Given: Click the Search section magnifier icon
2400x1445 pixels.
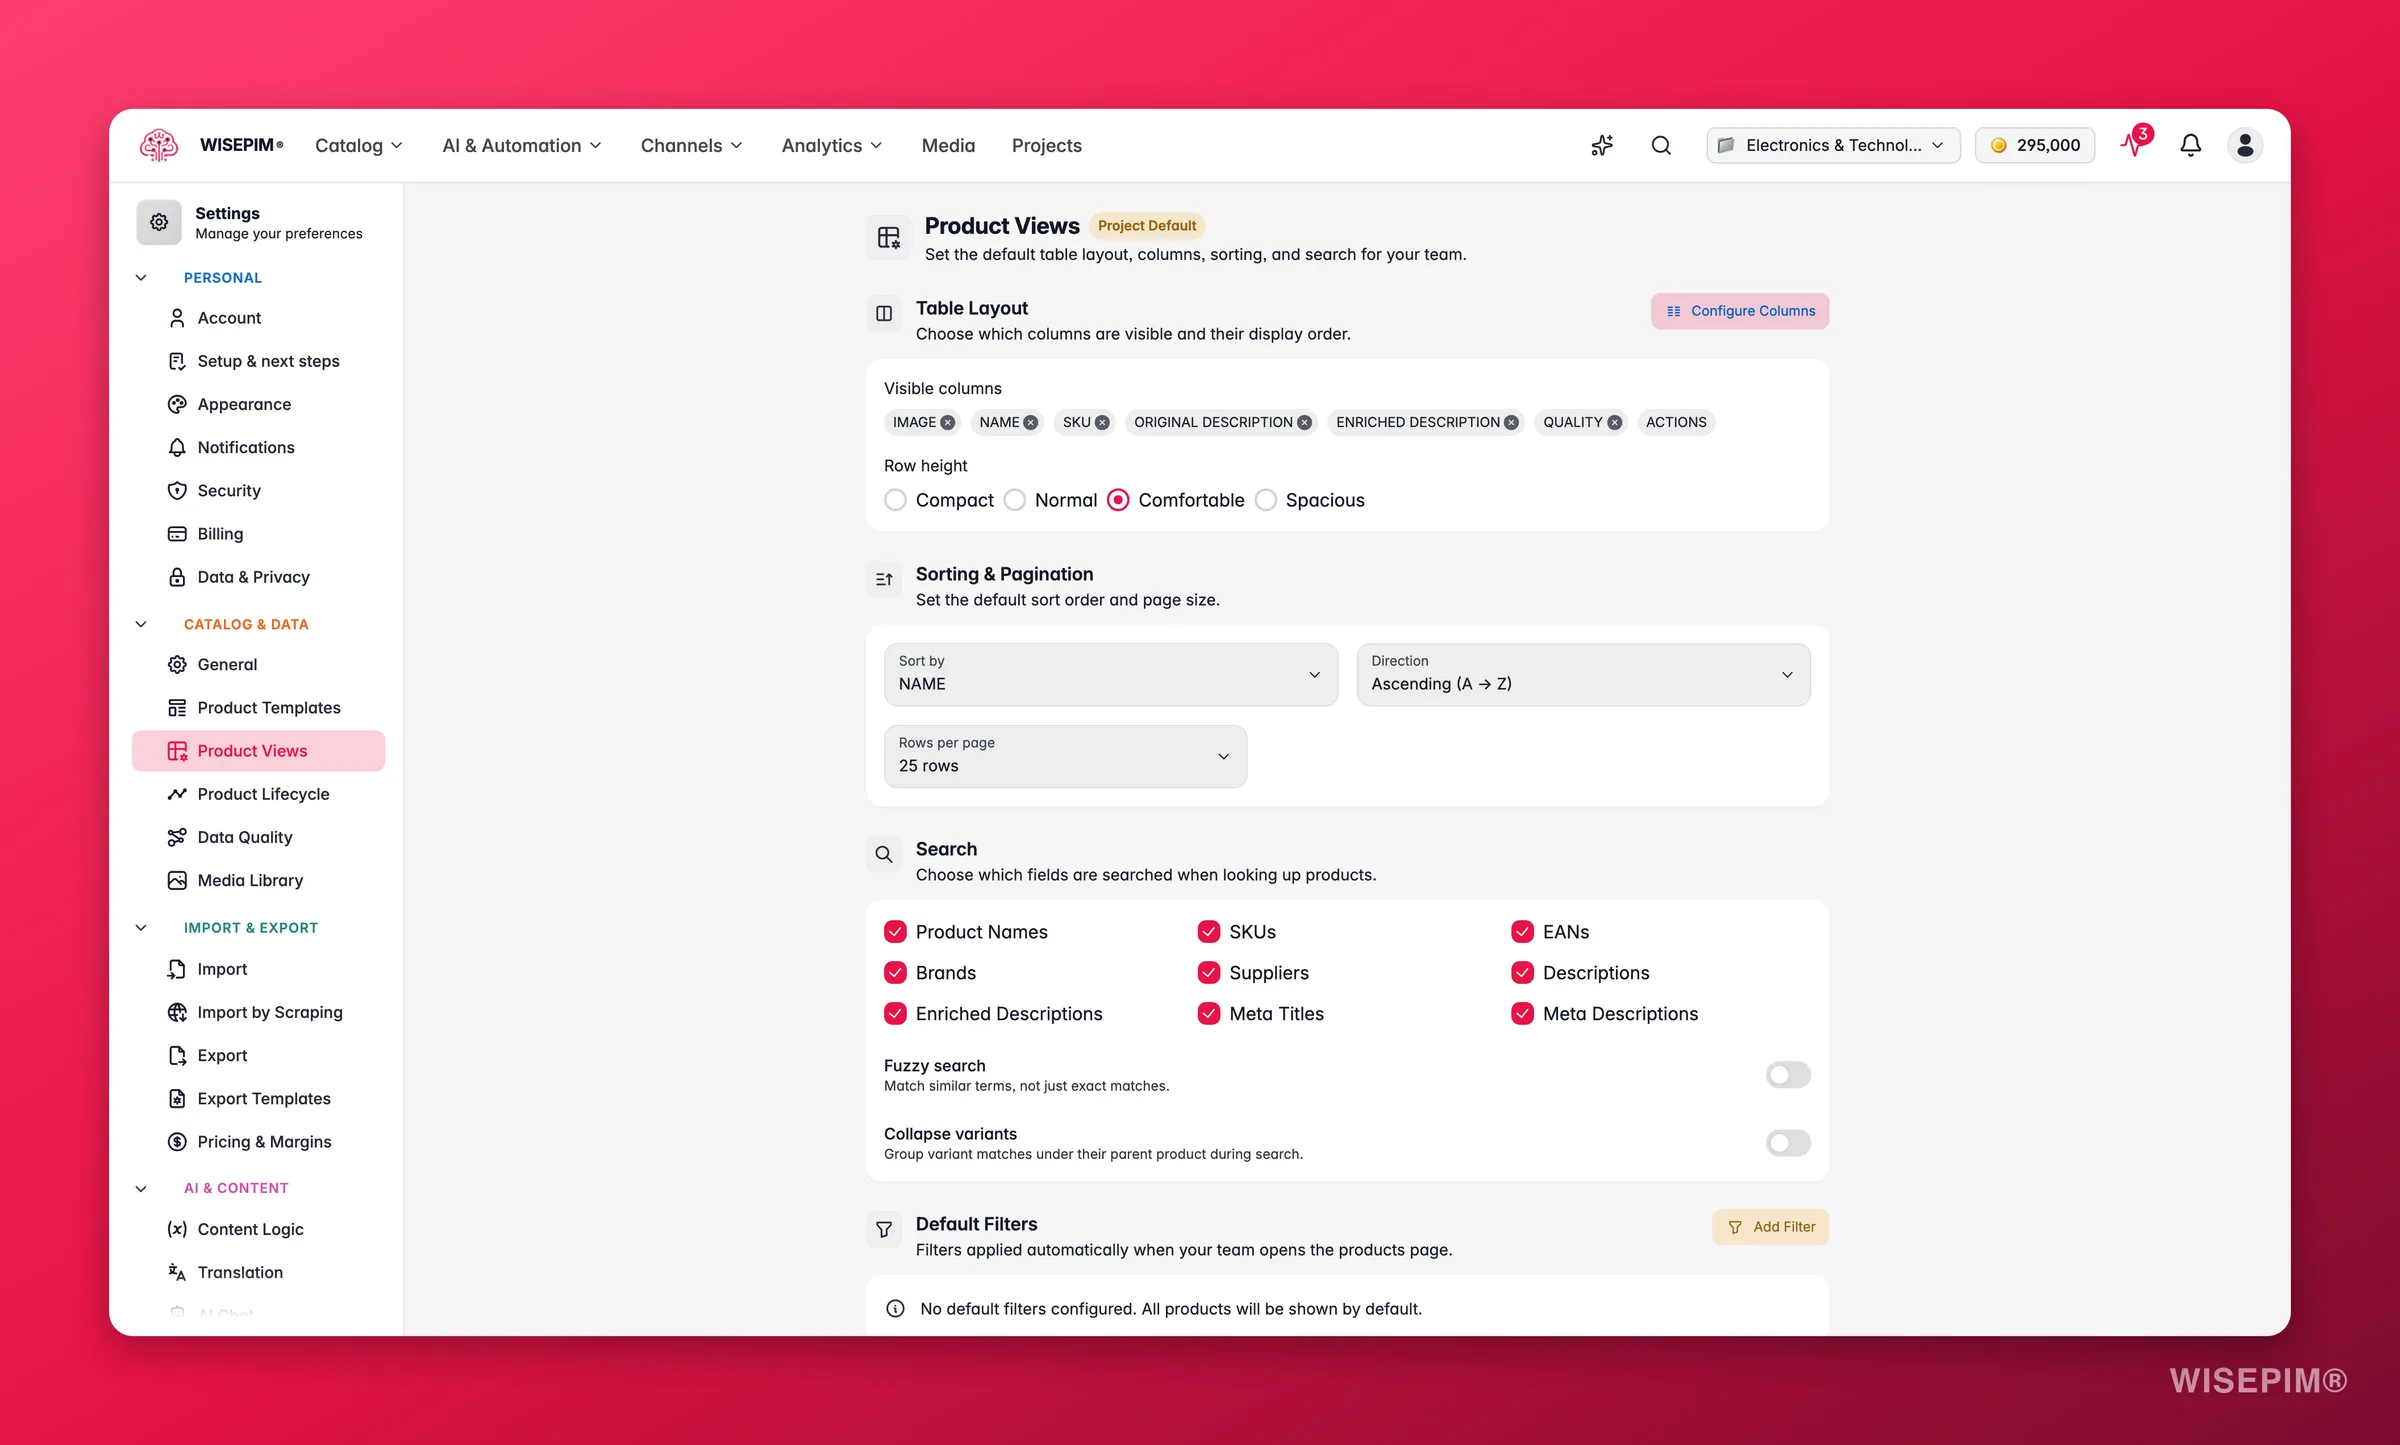Looking at the screenshot, I should (884, 855).
